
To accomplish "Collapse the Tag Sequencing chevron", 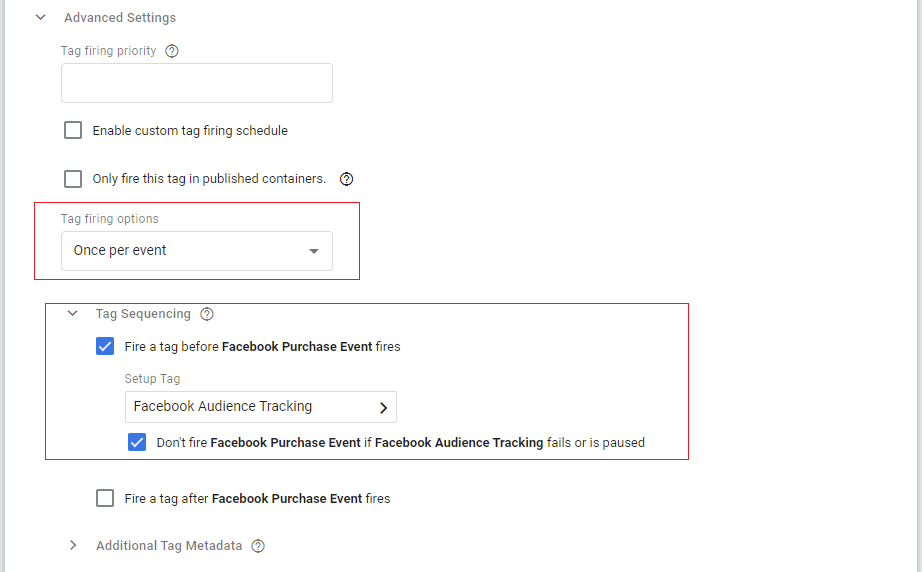I will (72, 314).
